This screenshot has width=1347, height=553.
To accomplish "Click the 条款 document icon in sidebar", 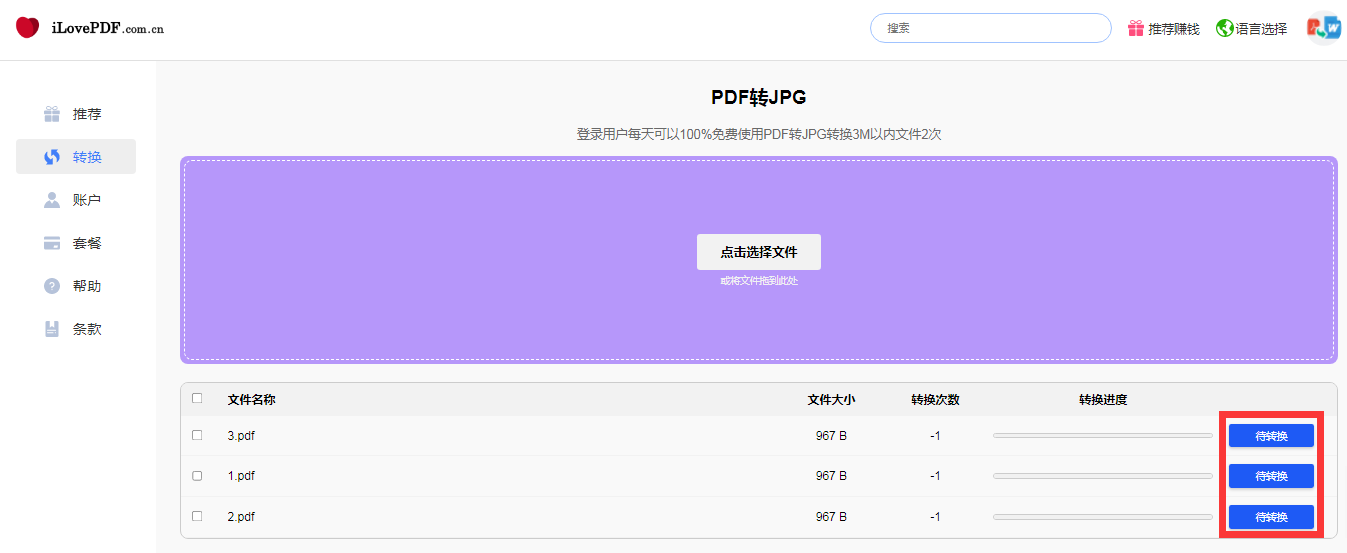I will tap(52, 329).
